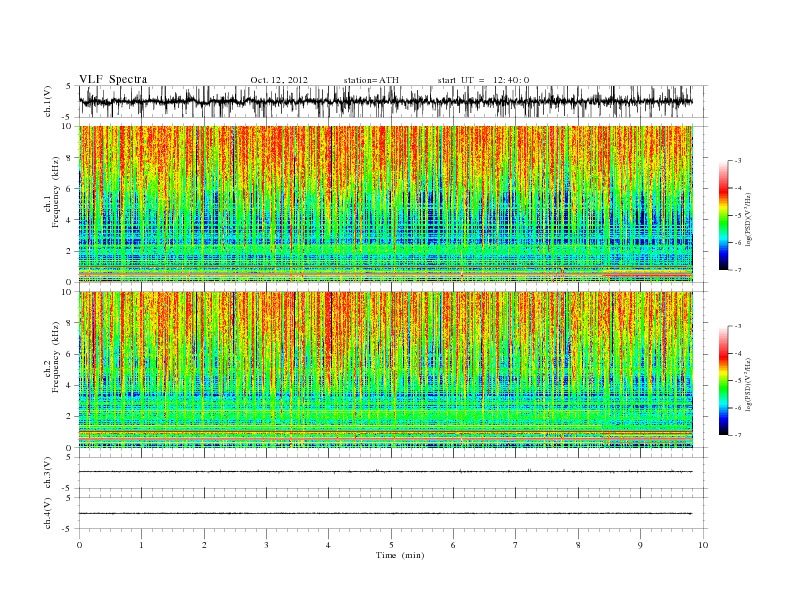Click the "ch.4(V)" axis label
The image size is (792, 612).
pos(48,514)
